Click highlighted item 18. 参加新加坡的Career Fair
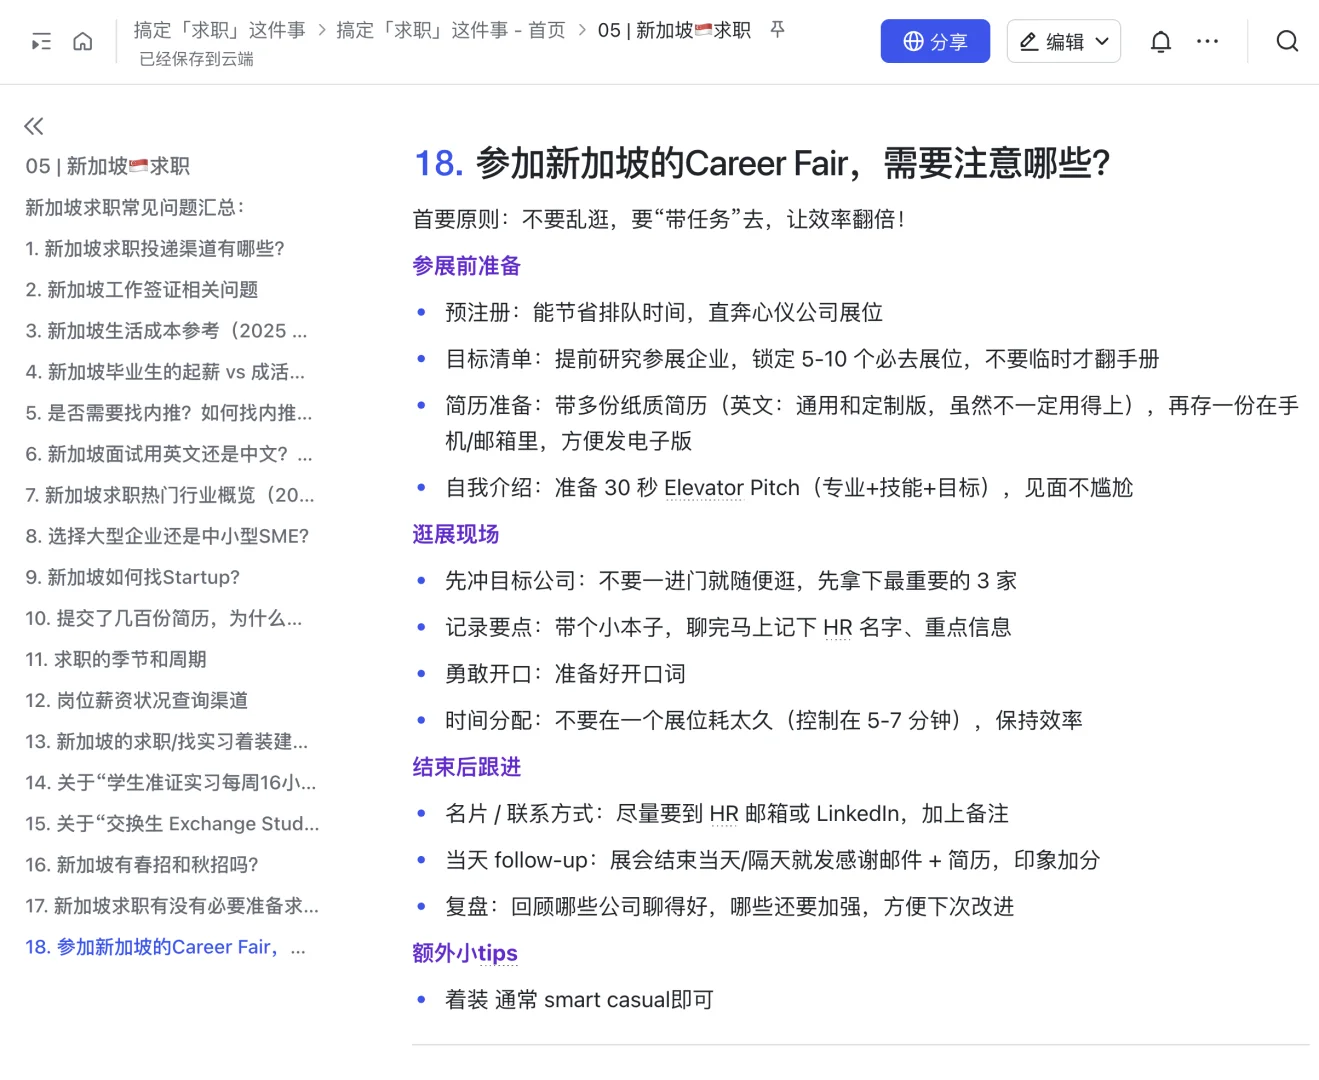Viewport: 1319px width, 1080px height. pyautogui.click(x=167, y=946)
